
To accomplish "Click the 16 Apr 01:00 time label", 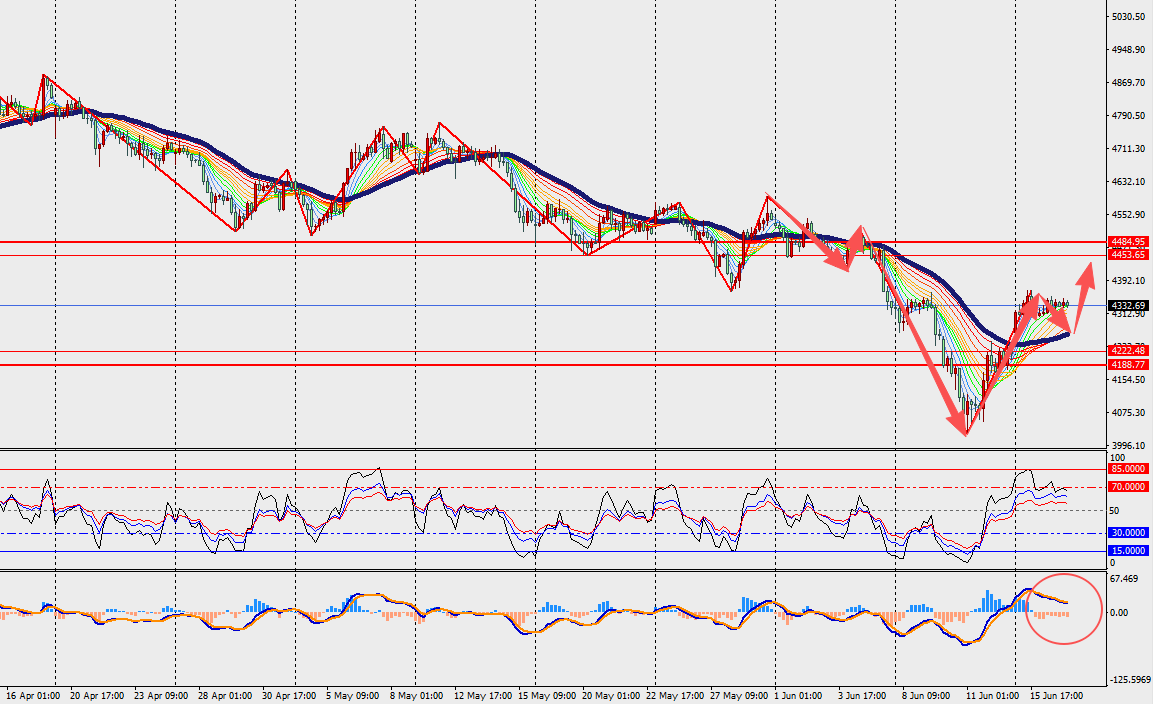I will coord(33,695).
